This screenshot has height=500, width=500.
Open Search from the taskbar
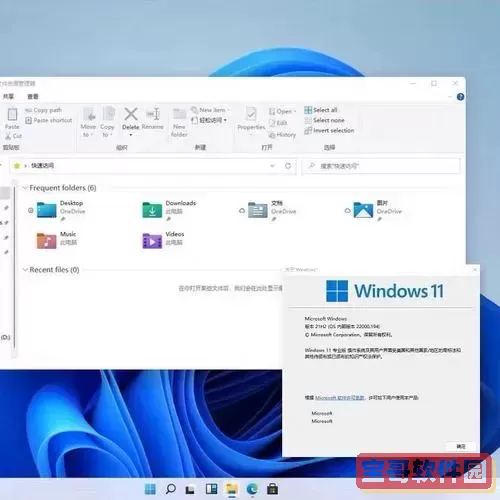pyautogui.click(x=171, y=489)
